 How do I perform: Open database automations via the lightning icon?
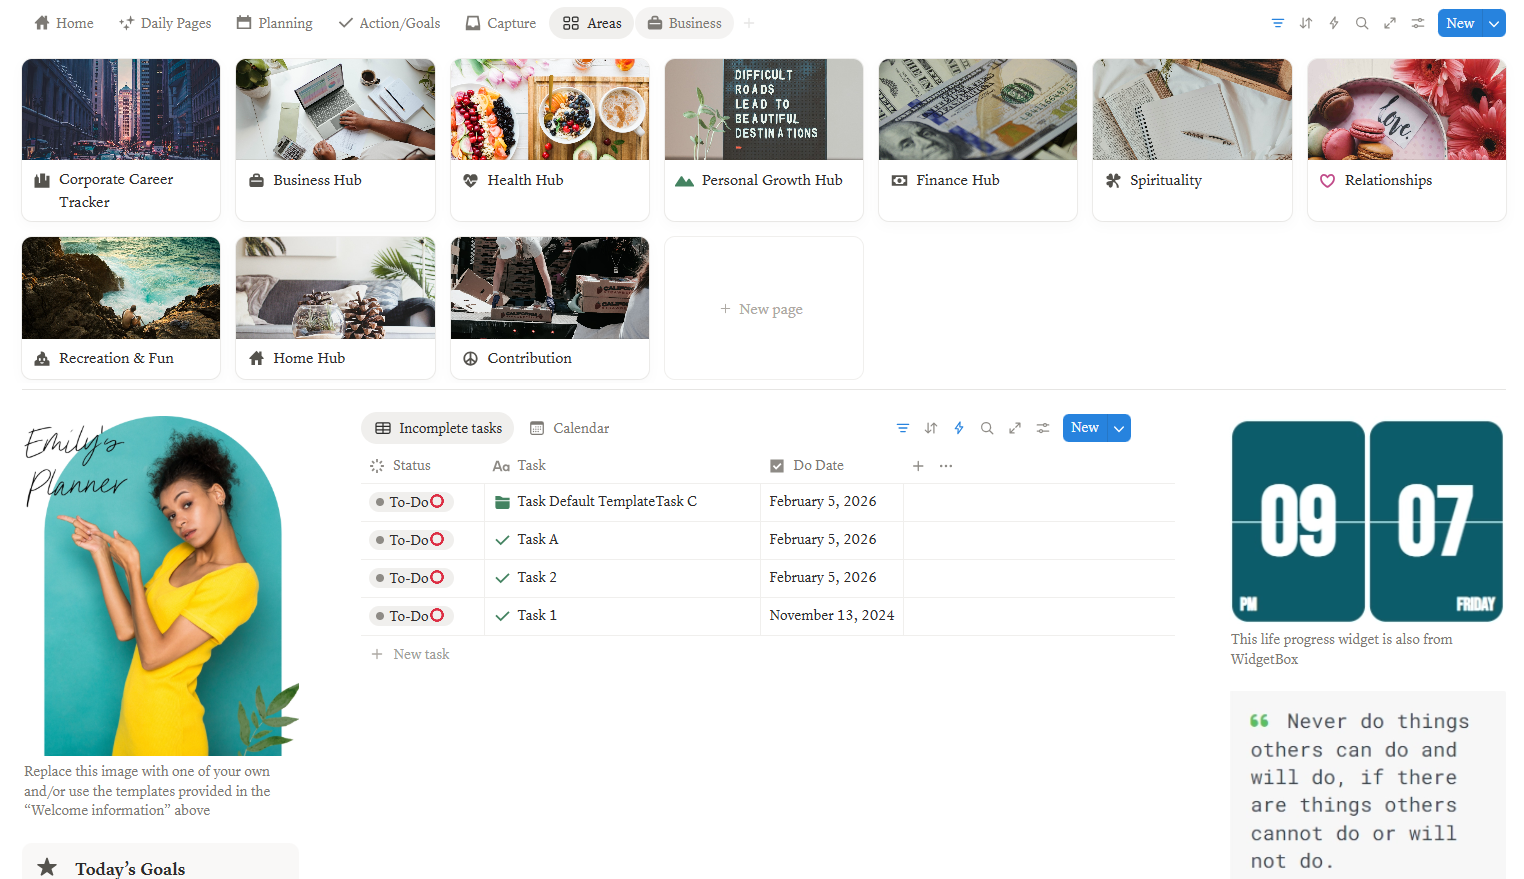(x=959, y=427)
